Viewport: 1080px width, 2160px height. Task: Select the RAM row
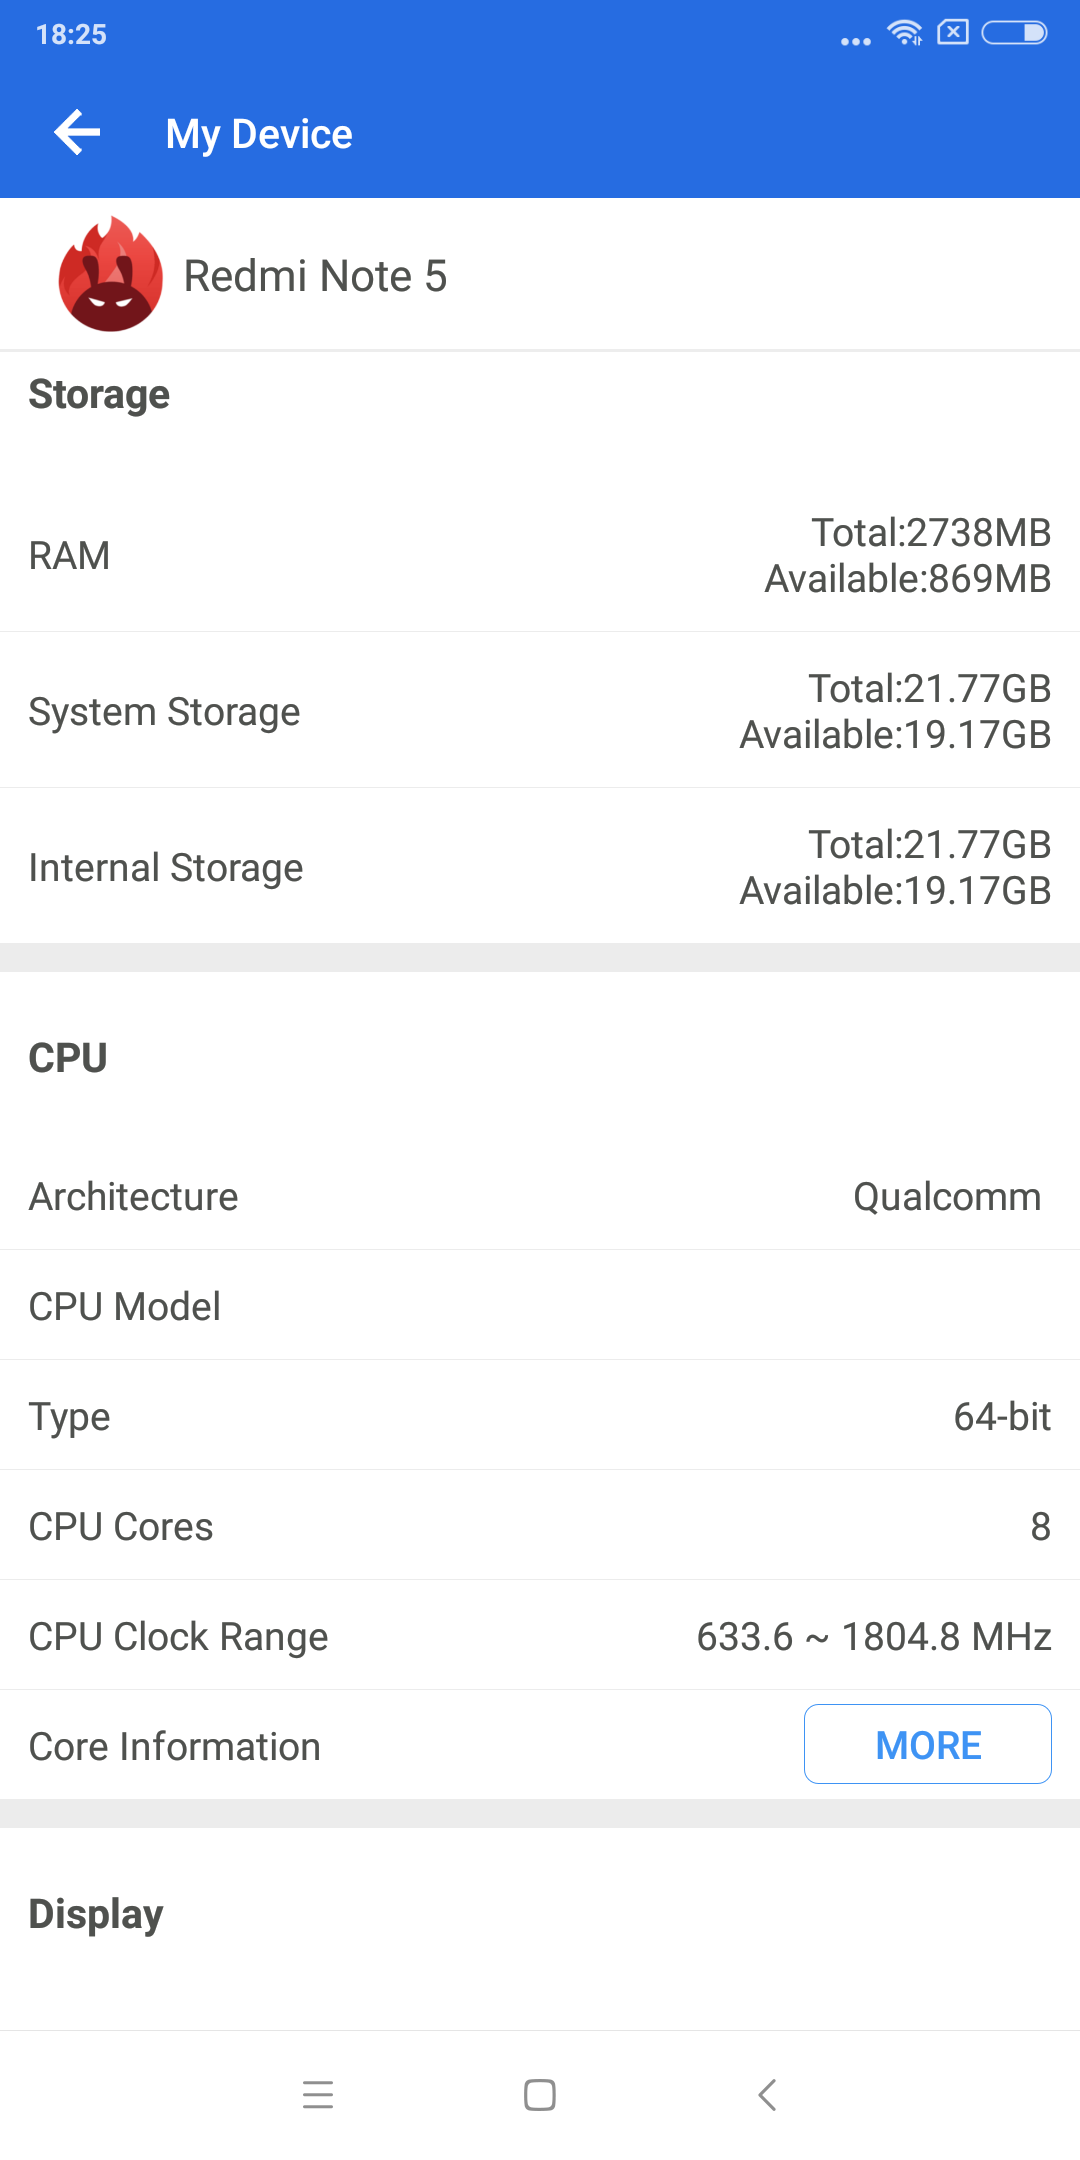540,555
